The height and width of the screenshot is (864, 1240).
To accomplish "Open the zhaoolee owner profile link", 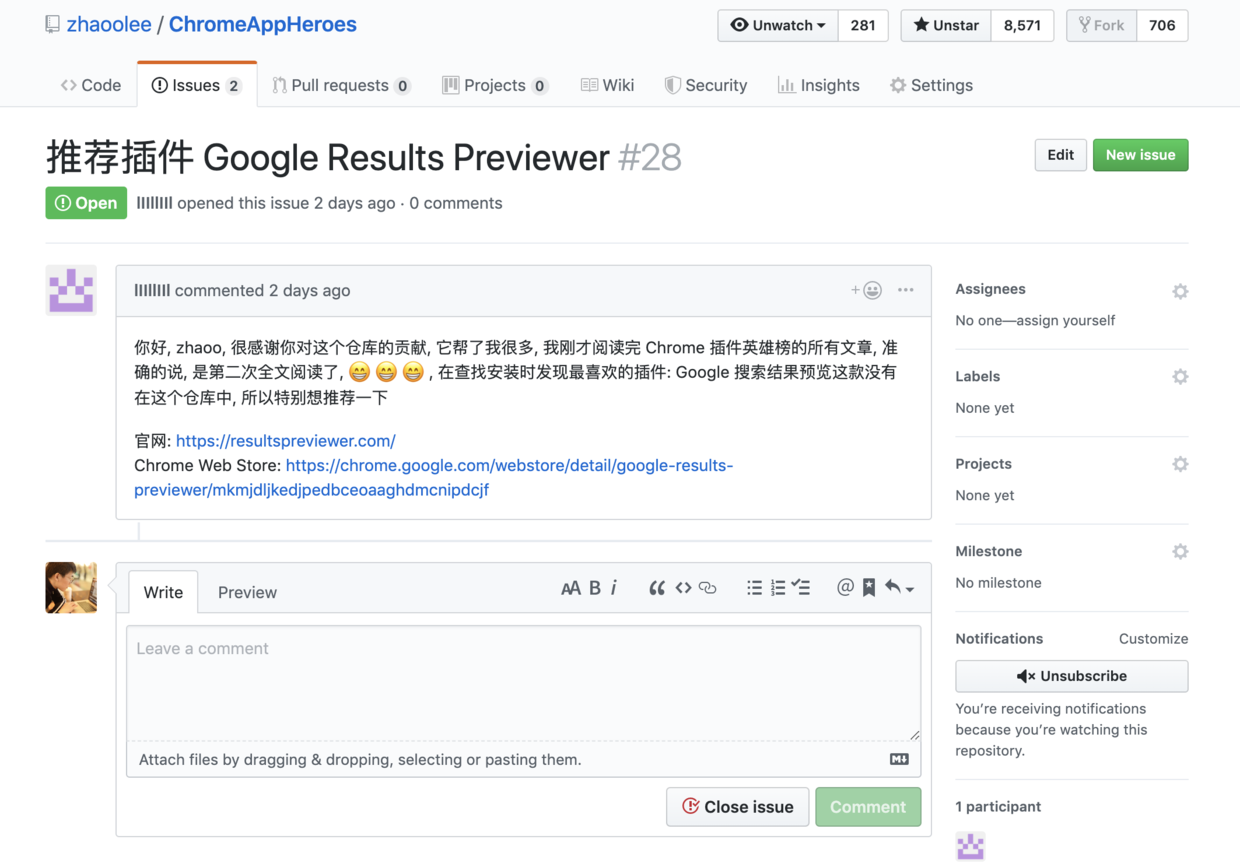I will tap(109, 25).
